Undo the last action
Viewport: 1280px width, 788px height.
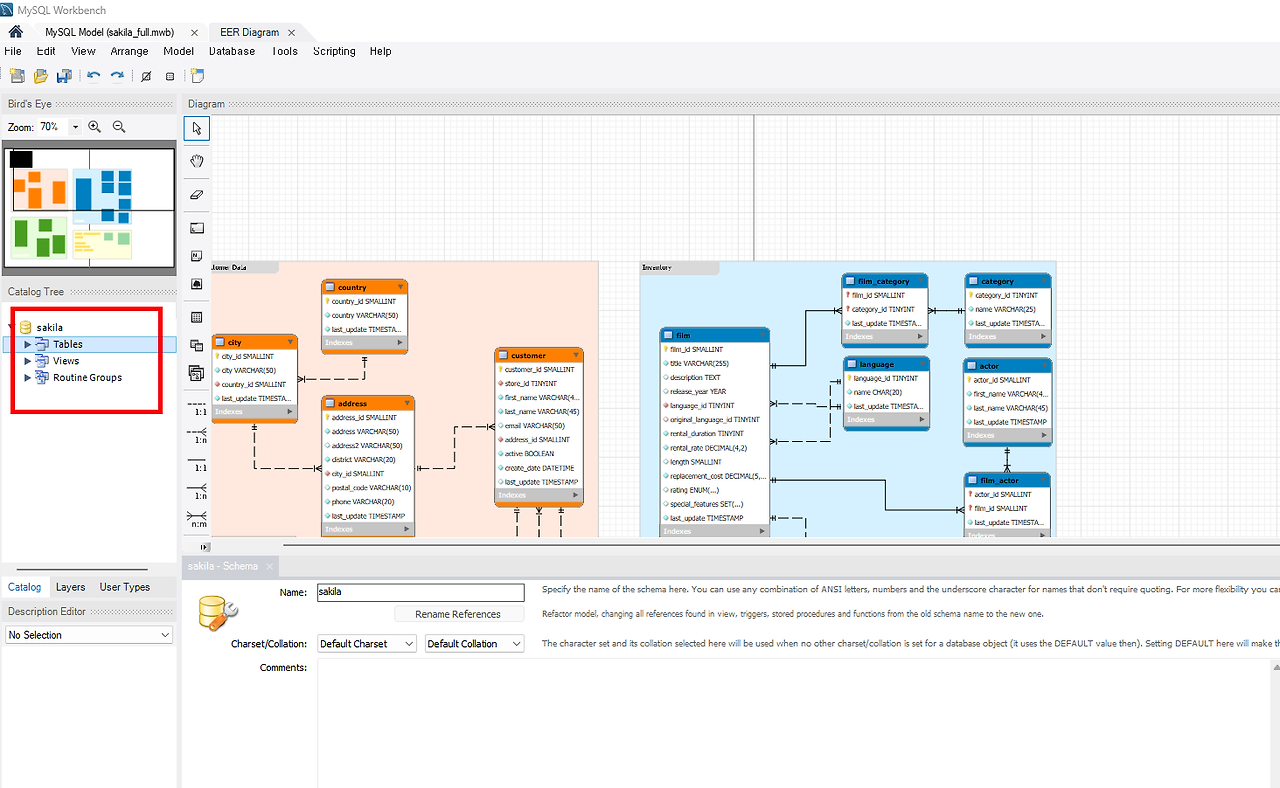pyautogui.click(x=94, y=76)
